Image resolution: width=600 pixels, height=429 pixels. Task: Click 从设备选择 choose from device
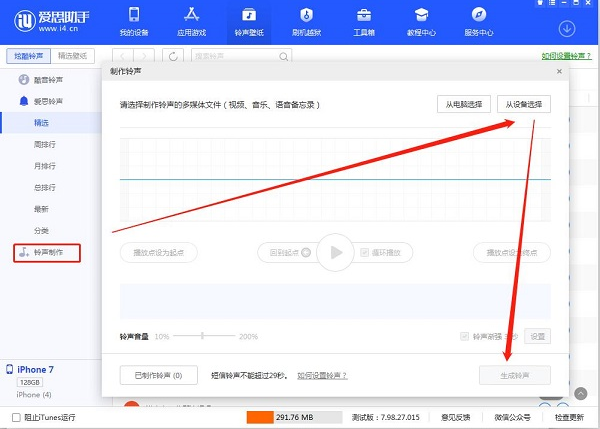tap(524, 104)
